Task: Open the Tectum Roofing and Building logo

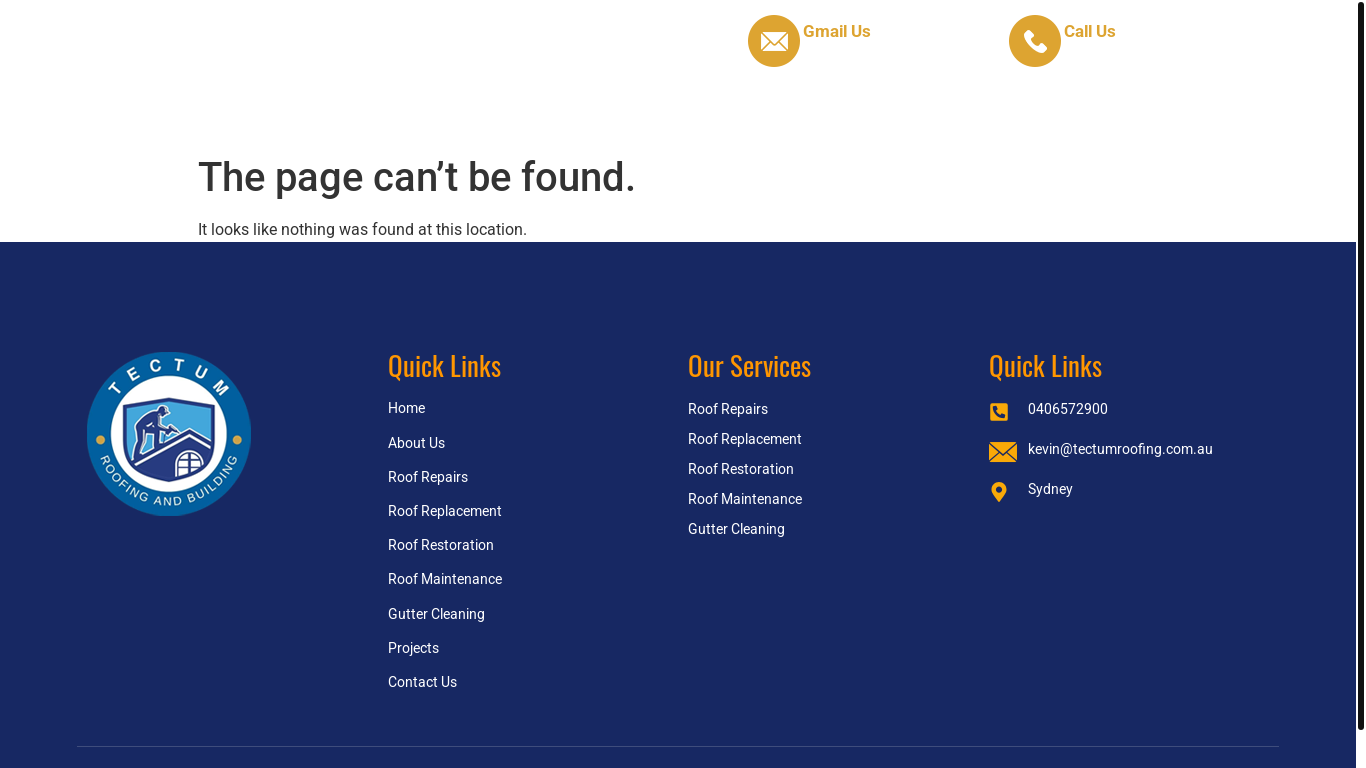Action: point(169,434)
